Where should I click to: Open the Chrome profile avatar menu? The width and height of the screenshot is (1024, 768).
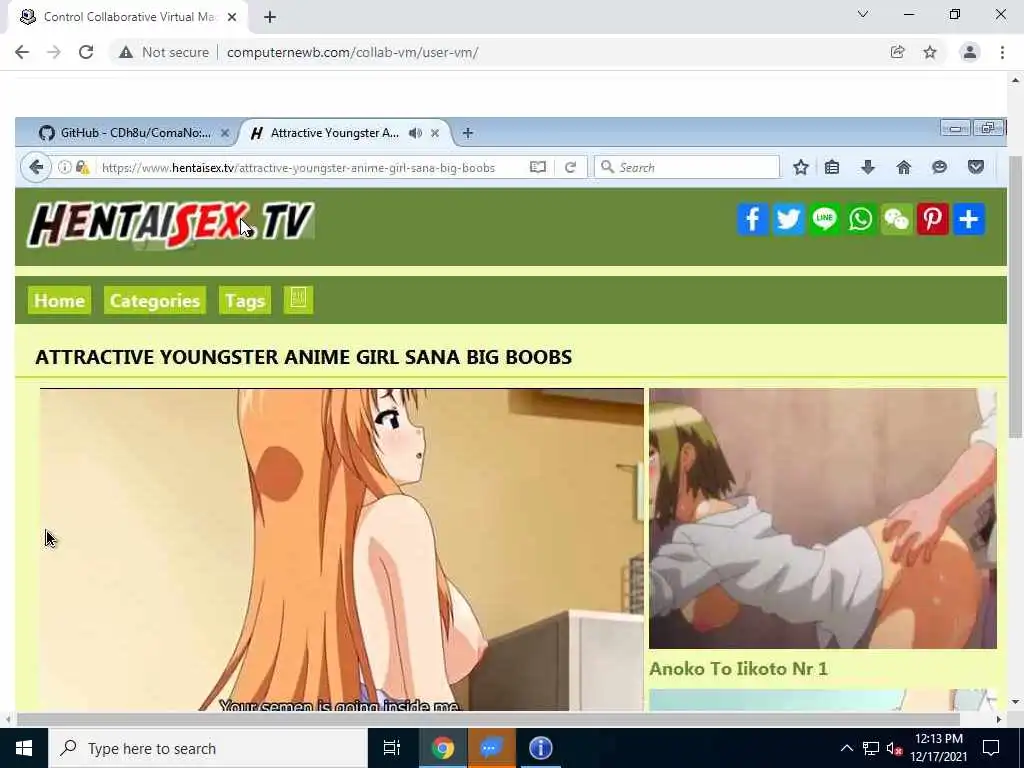970,52
